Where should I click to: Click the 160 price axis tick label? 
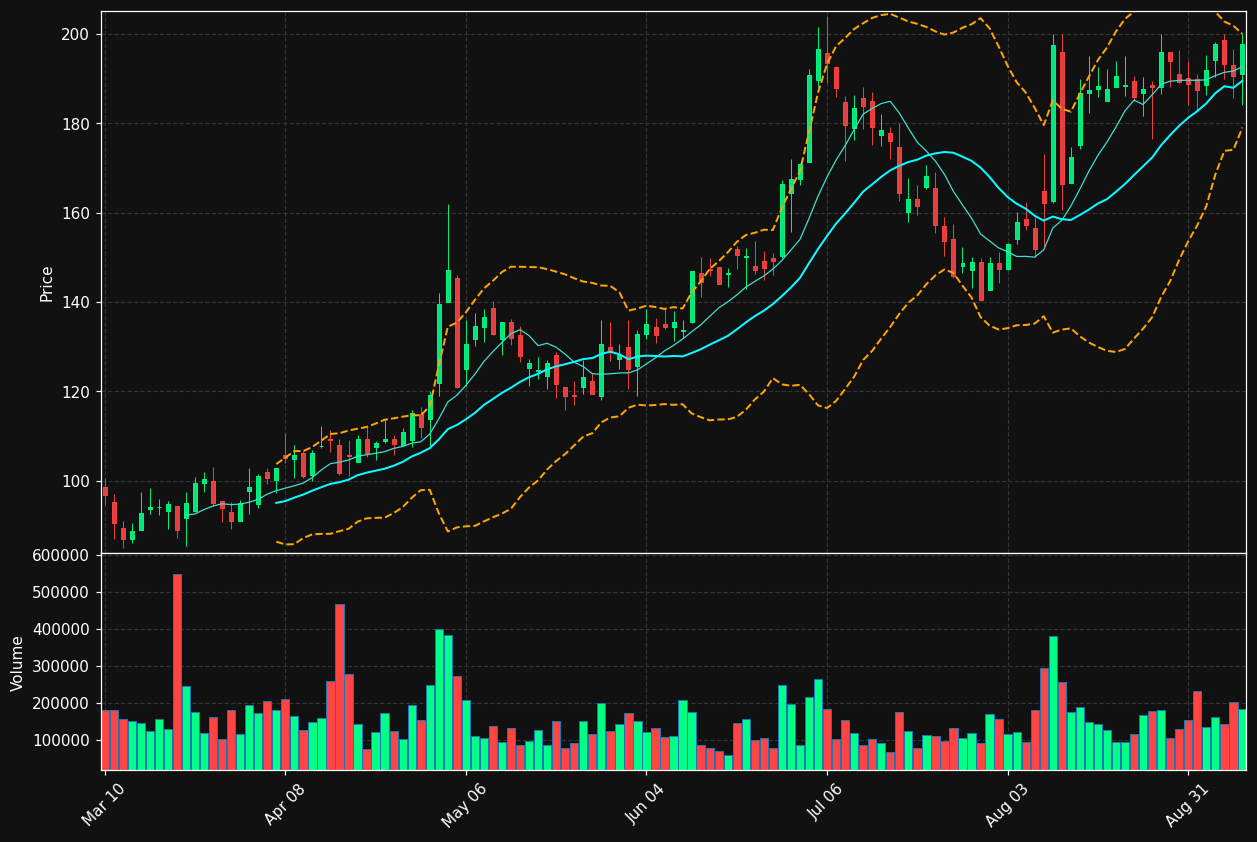[76, 213]
